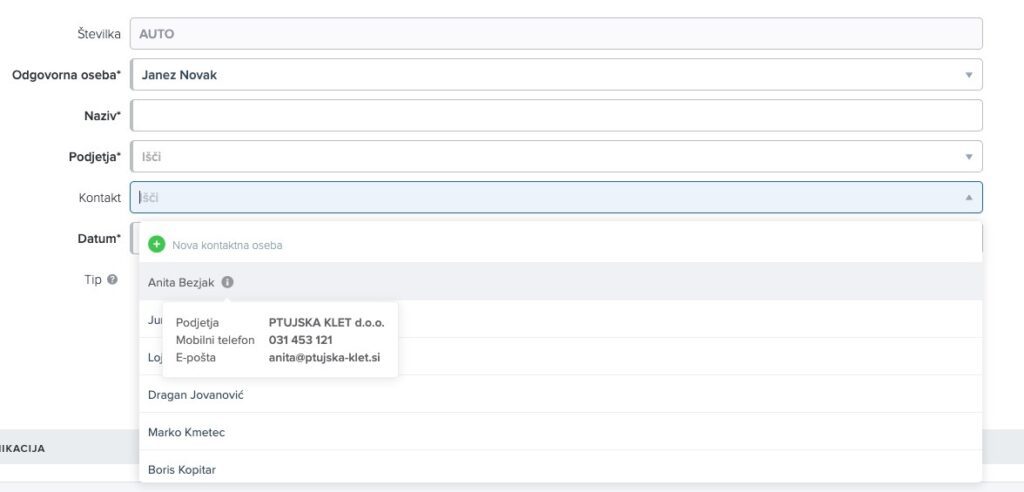
Task: Collapse the Kontakt dropdown using its arrow
Action: click(x=967, y=198)
